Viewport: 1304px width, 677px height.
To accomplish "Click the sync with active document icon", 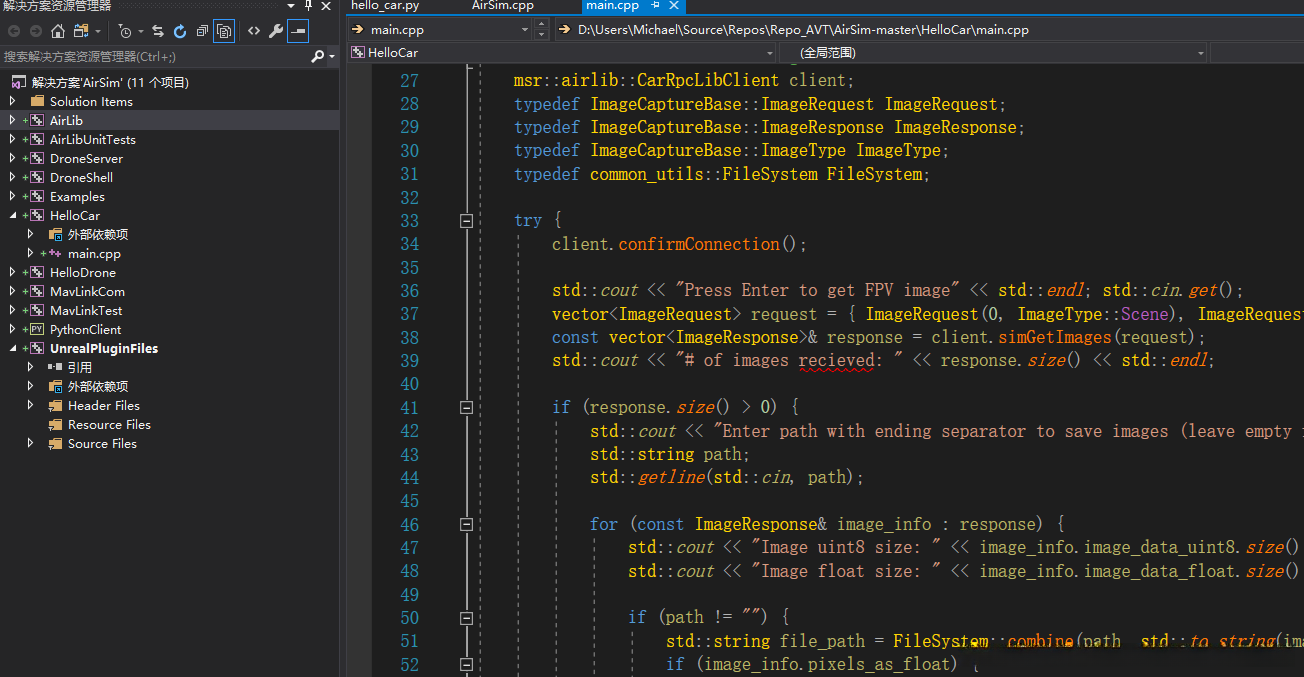I will (x=158, y=31).
